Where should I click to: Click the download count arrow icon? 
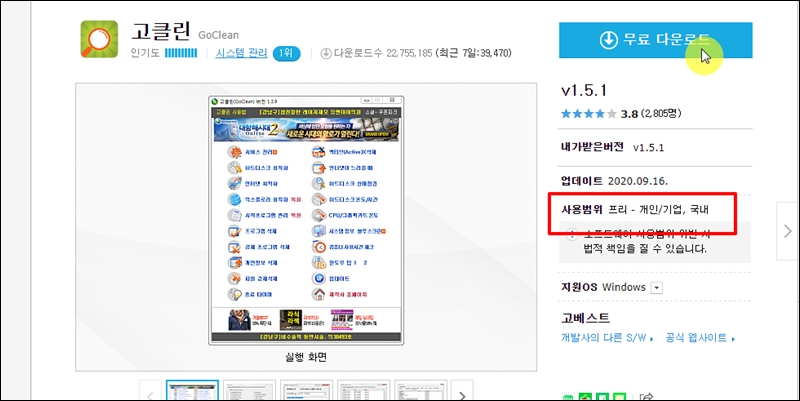[326, 53]
